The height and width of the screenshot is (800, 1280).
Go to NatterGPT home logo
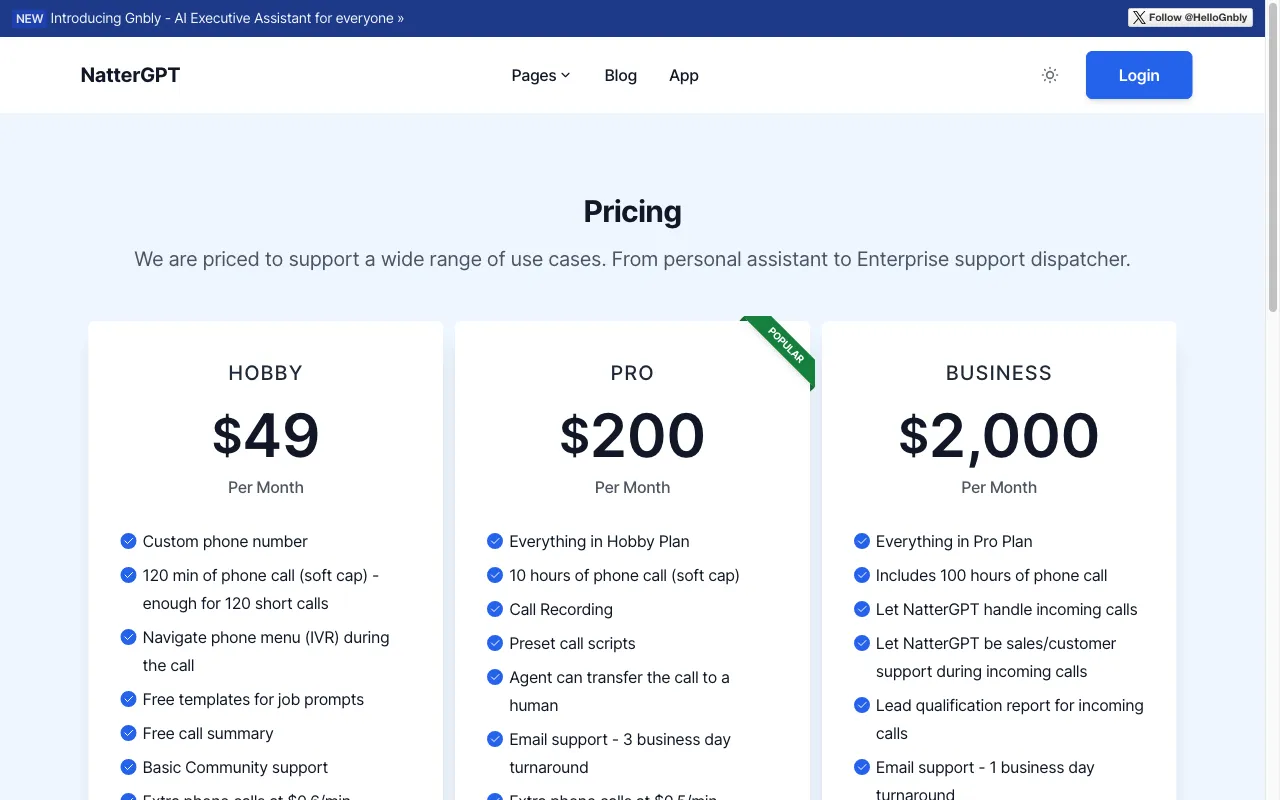130,75
